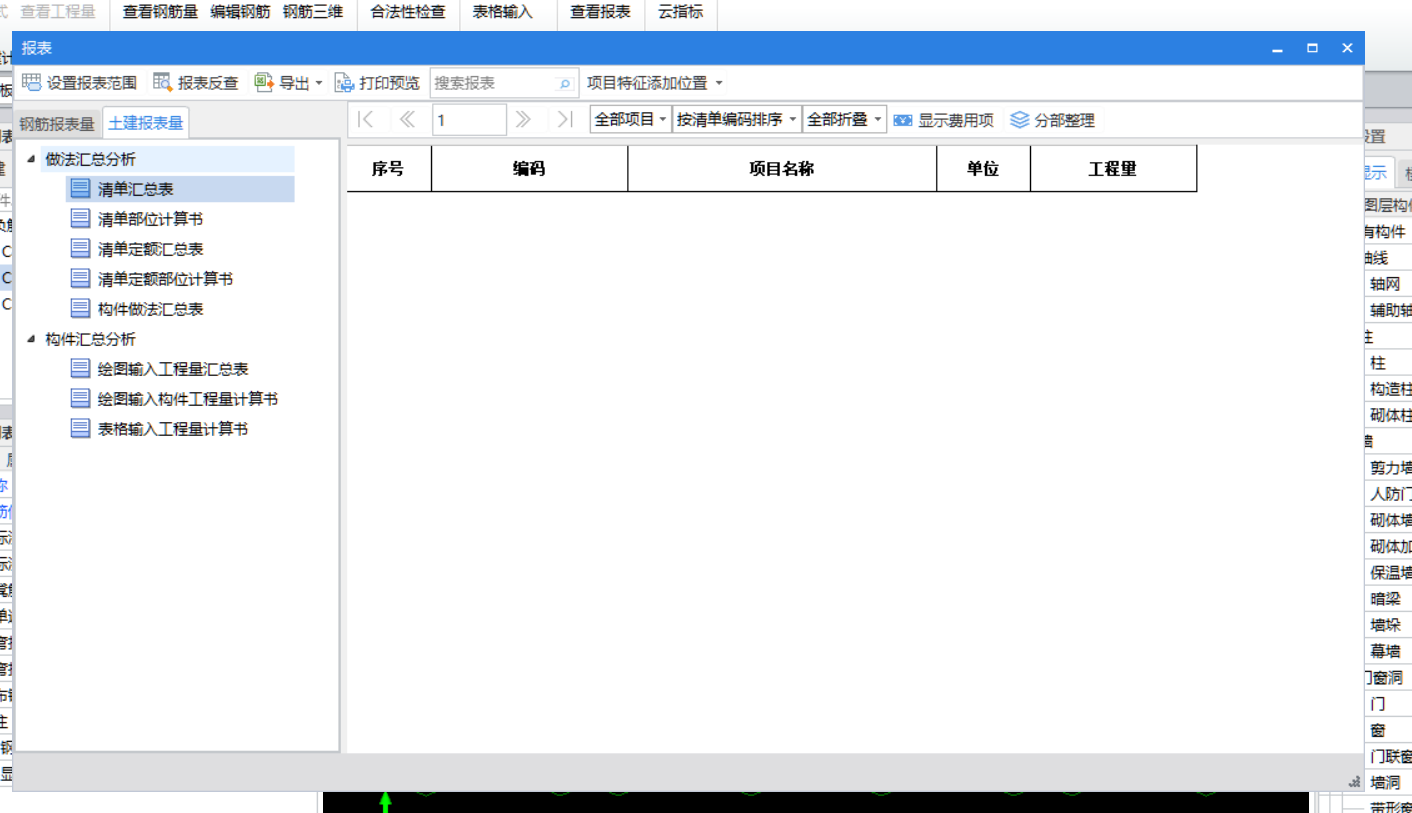Viewport: 1412px width, 813px height.
Task: Open 打印预览 print preview
Action: pos(377,83)
